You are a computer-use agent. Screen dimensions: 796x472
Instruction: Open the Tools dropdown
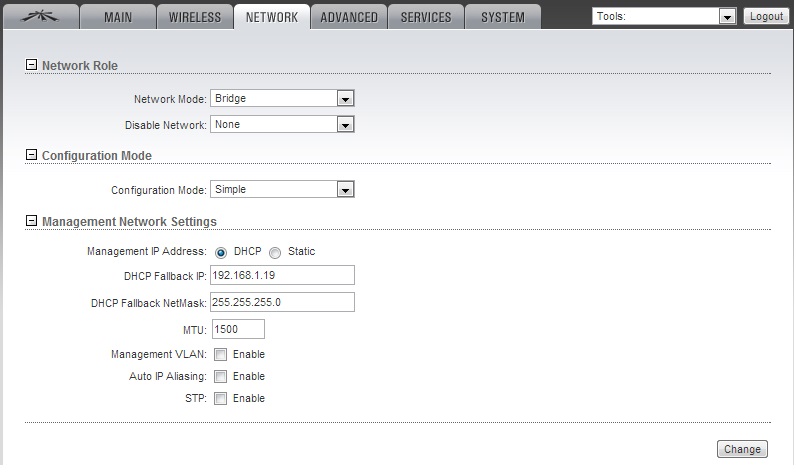point(664,16)
